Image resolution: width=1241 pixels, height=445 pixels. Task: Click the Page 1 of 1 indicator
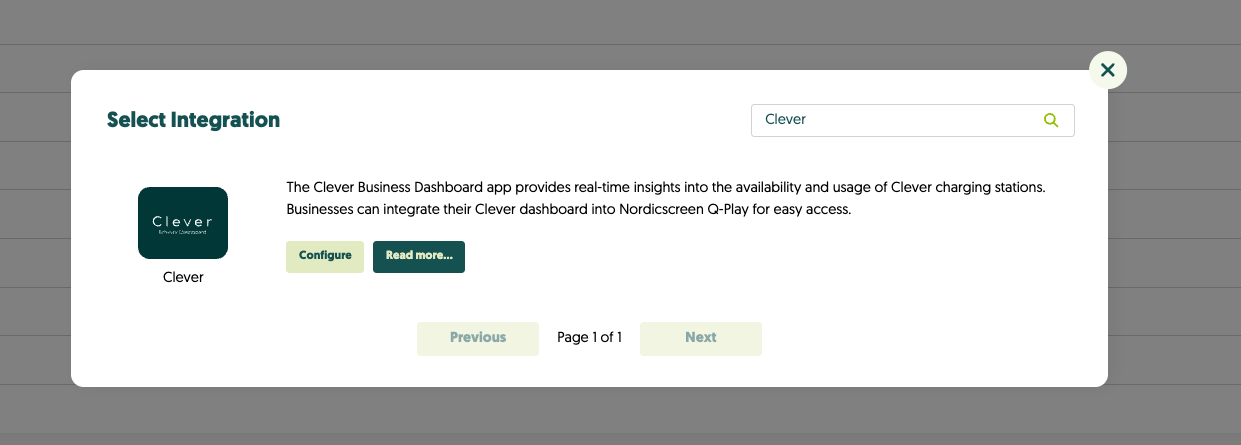click(x=589, y=338)
